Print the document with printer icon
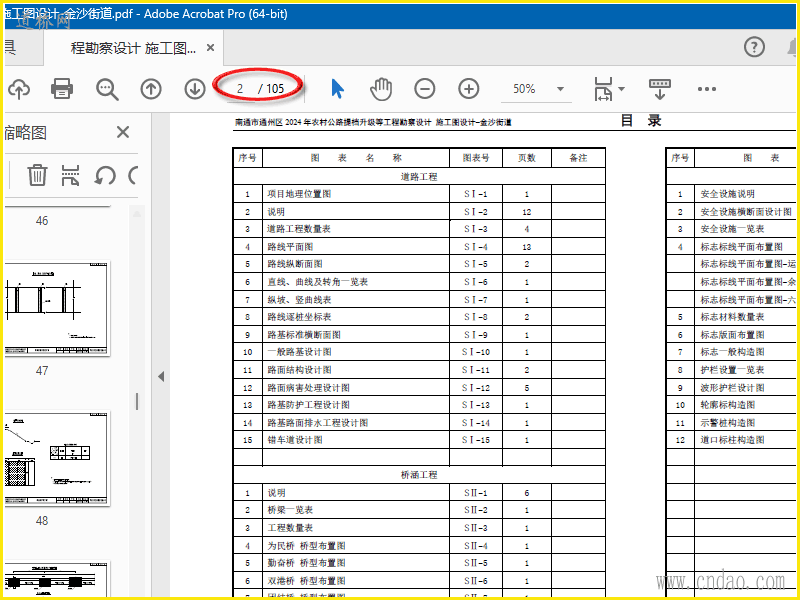 62,89
